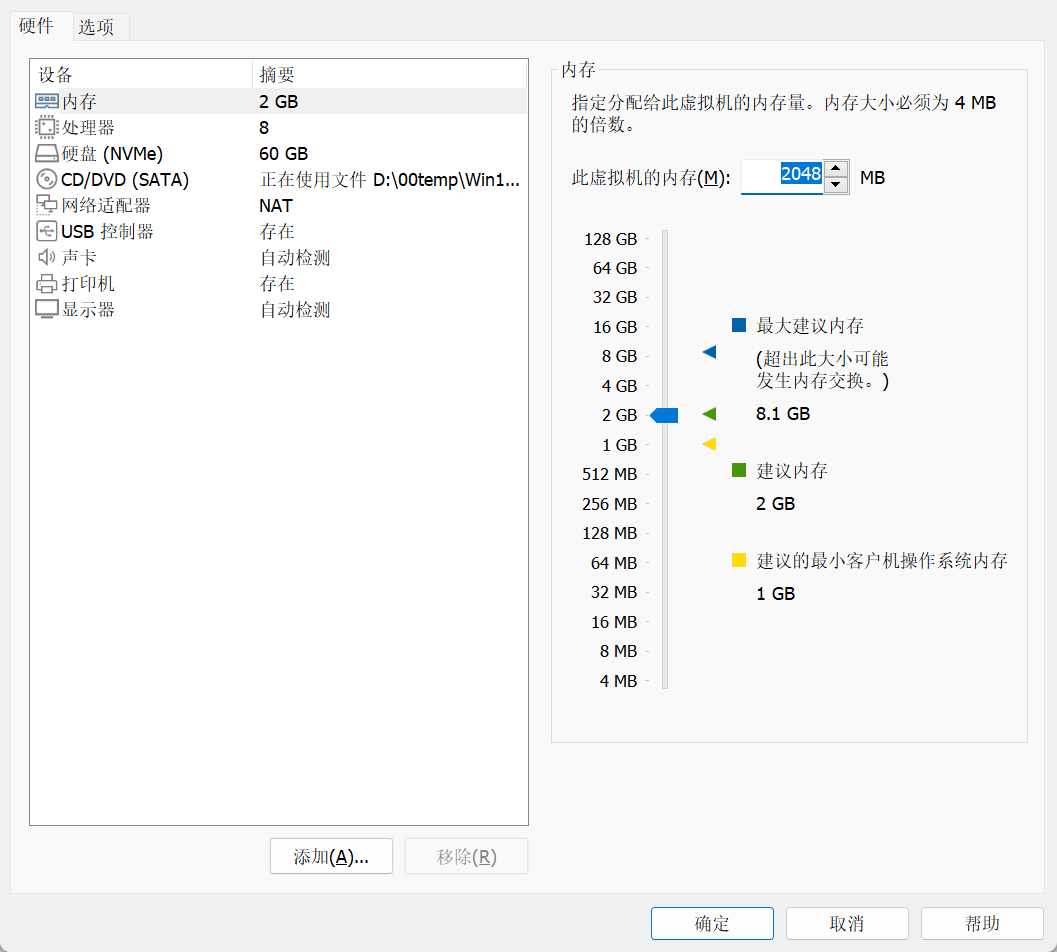Click the CD/DVD (SATA) disc icon
1057x952 pixels.
point(47,179)
